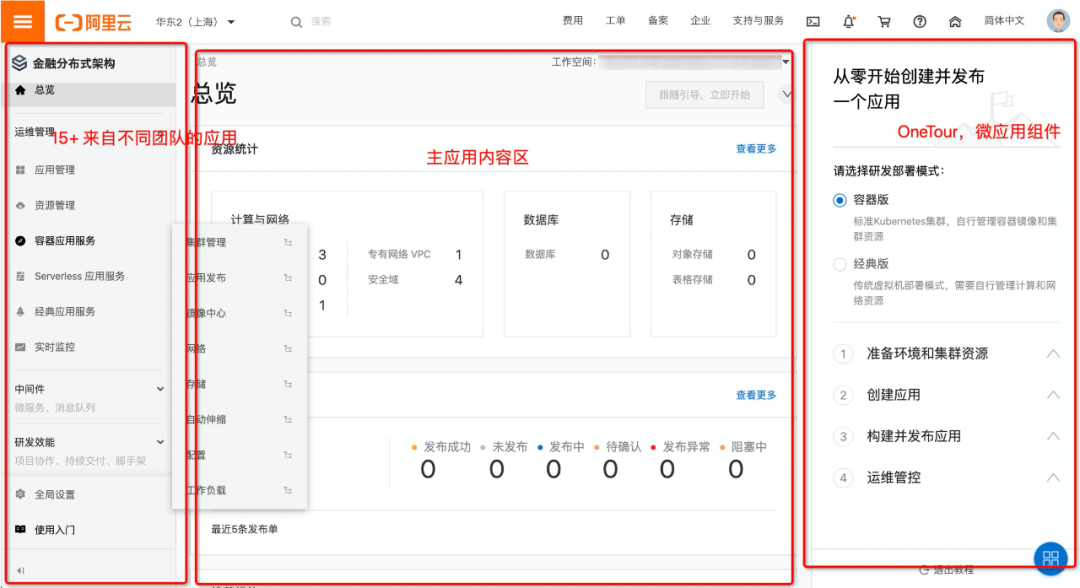Check notifications via the bell icon

click(848, 20)
